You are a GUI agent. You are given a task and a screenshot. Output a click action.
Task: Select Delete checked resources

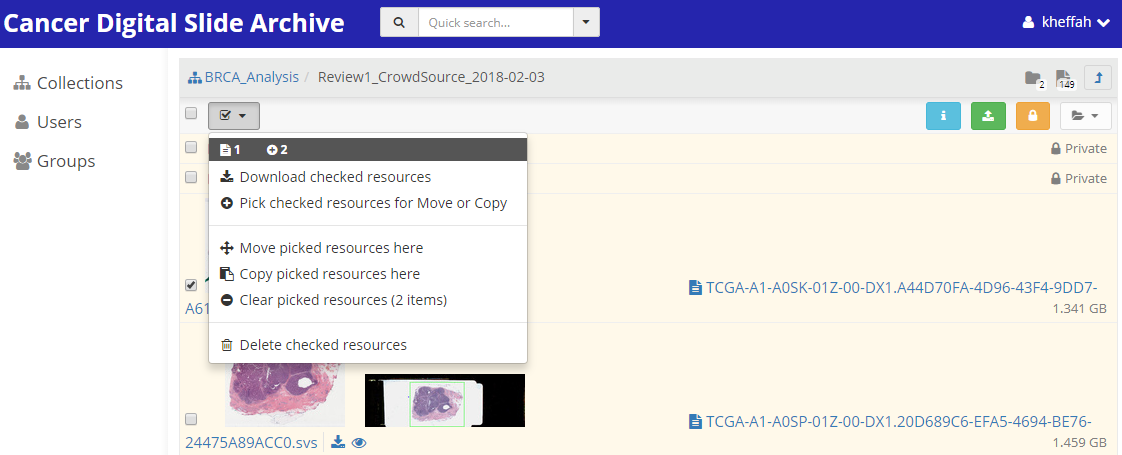(368, 345)
